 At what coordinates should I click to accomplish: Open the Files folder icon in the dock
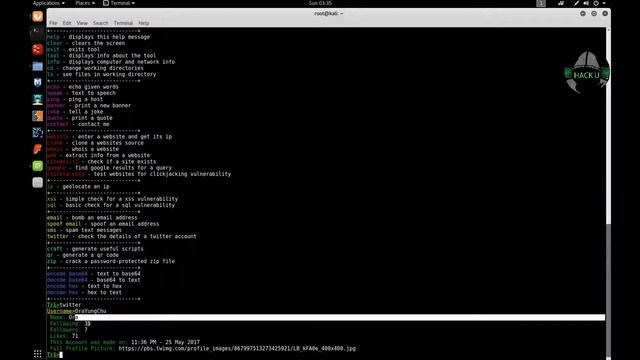coord(38,66)
